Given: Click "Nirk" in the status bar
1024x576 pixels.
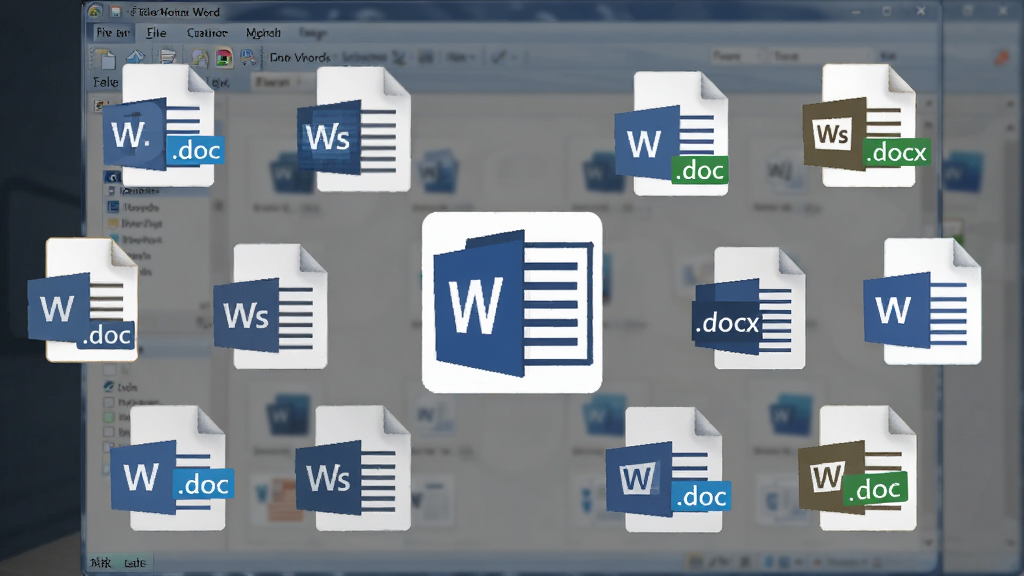Looking at the screenshot, I should (101, 562).
